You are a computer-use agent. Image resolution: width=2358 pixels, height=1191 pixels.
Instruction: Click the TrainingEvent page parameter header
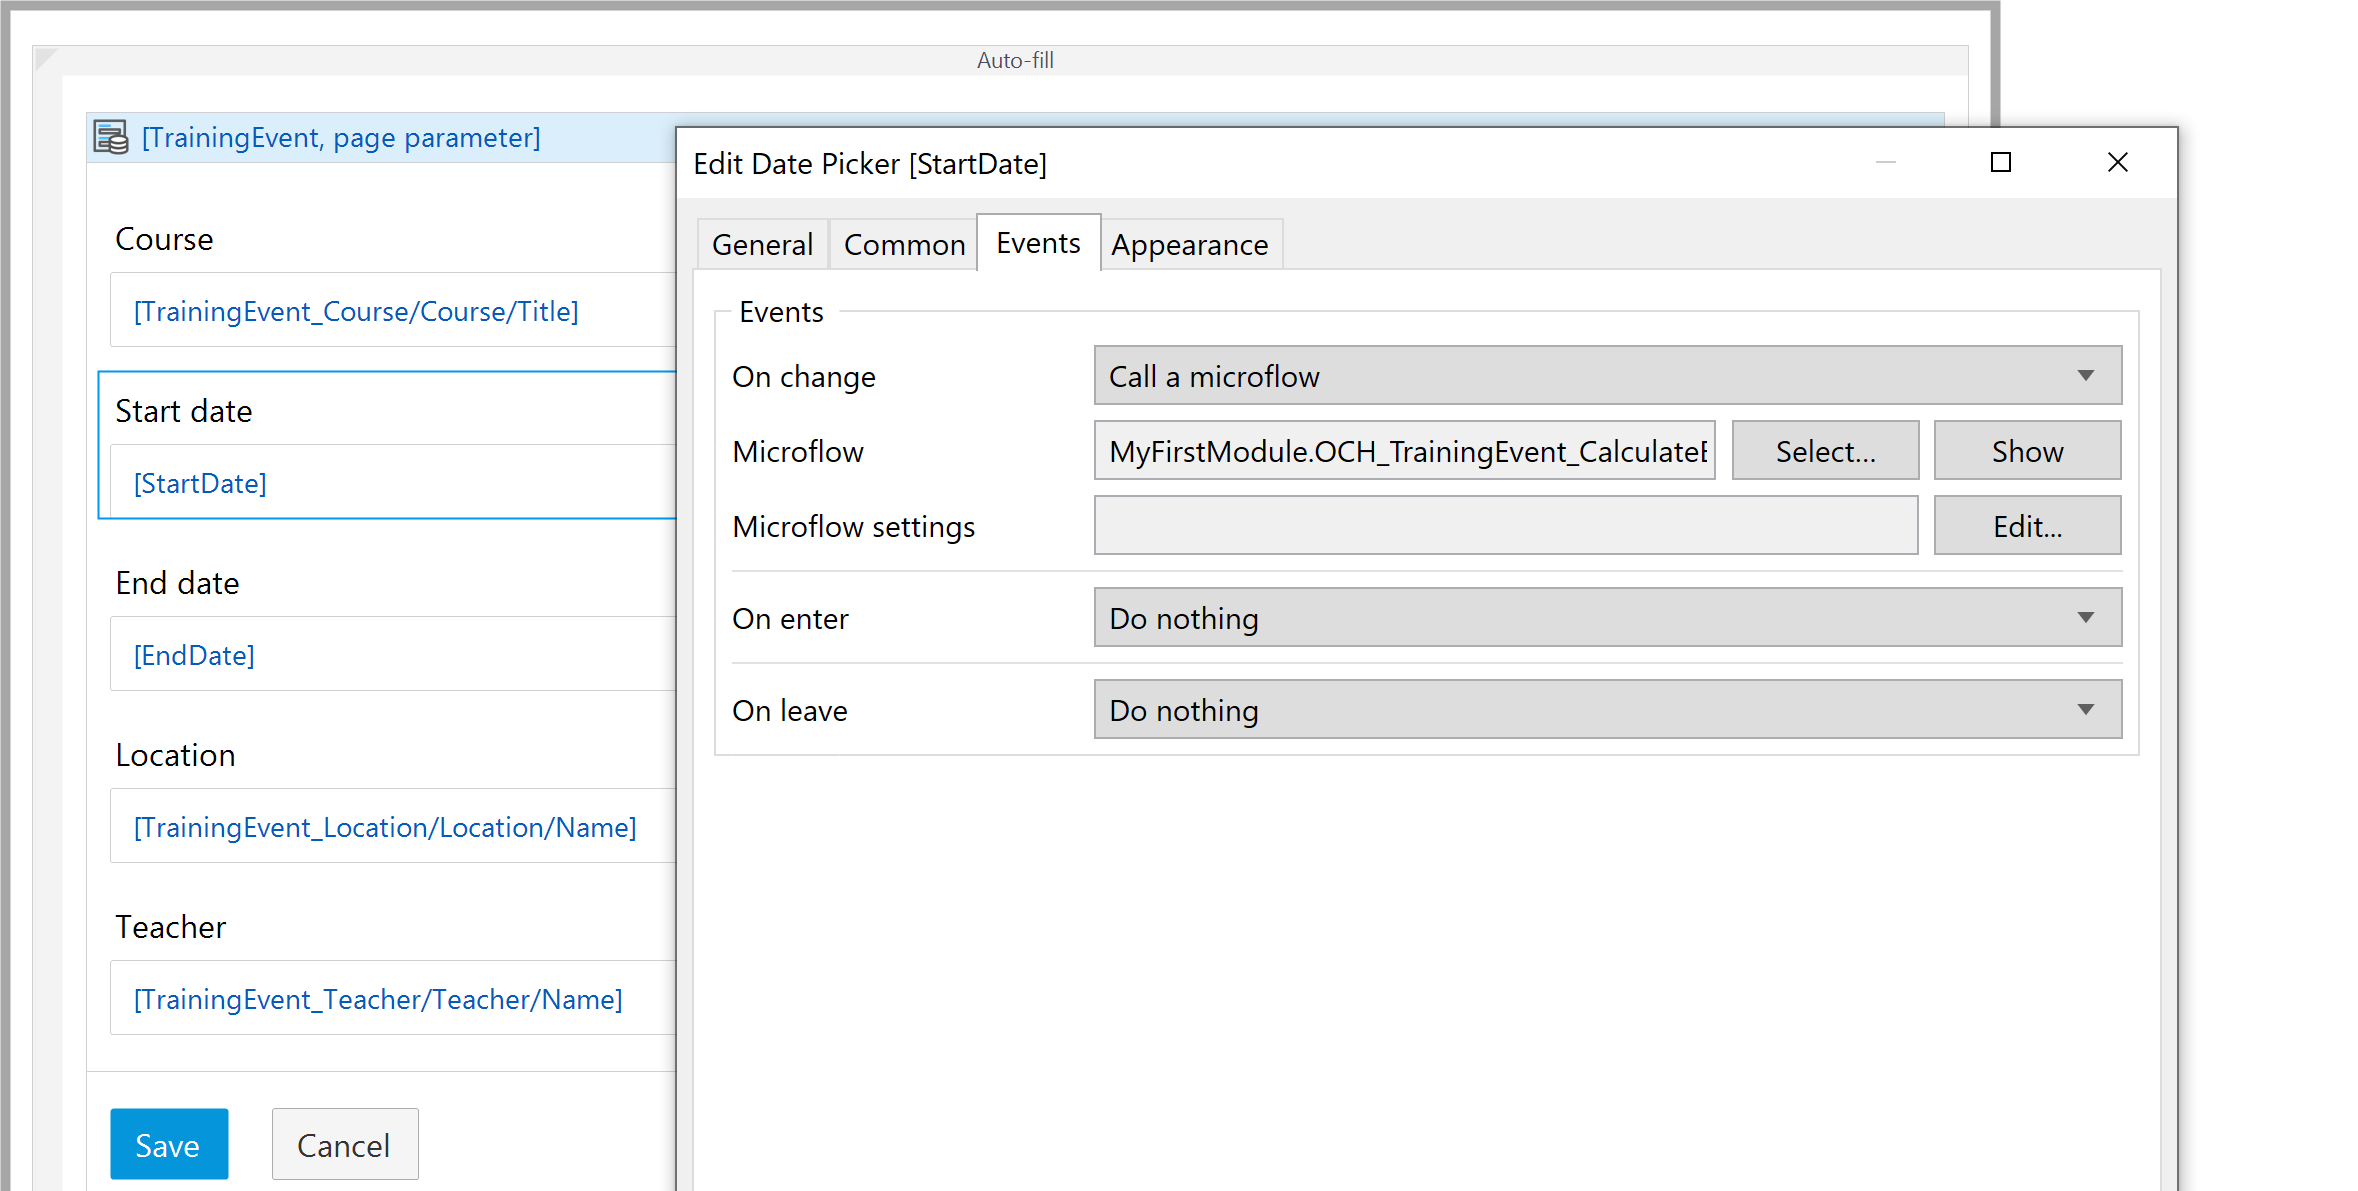click(341, 137)
